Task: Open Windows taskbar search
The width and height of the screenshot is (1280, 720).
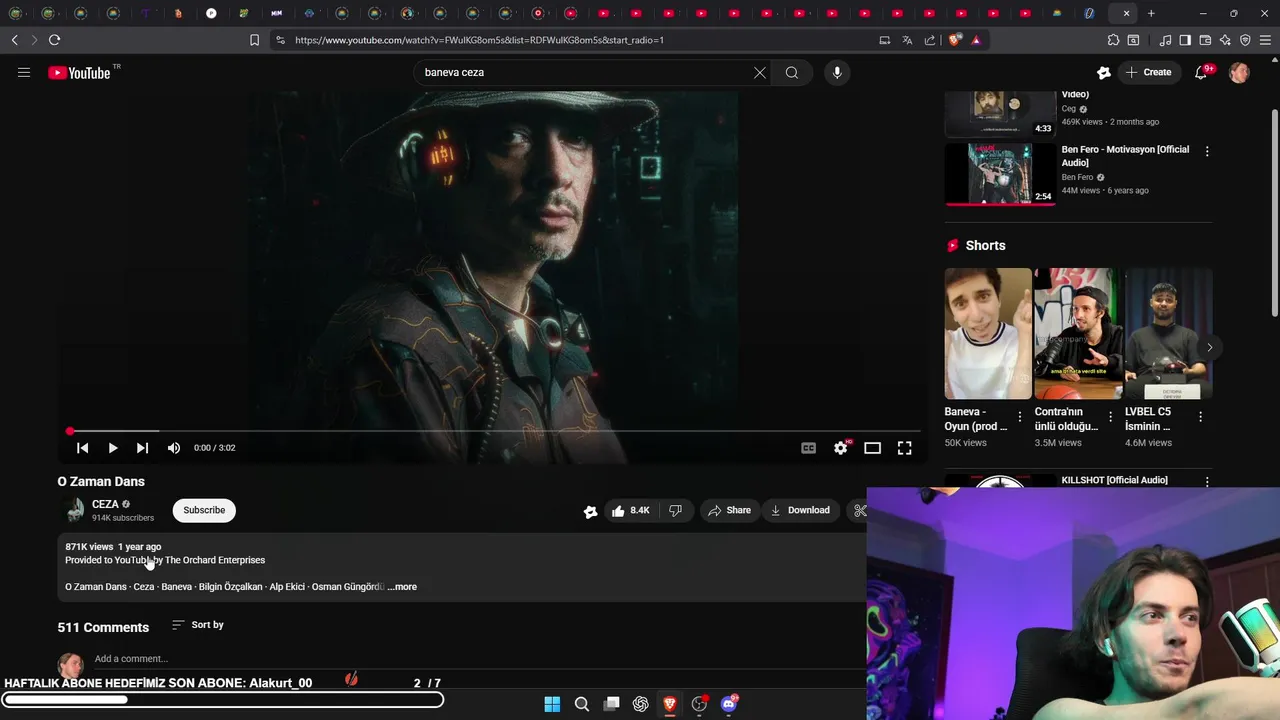Action: pyautogui.click(x=581, y=704)
